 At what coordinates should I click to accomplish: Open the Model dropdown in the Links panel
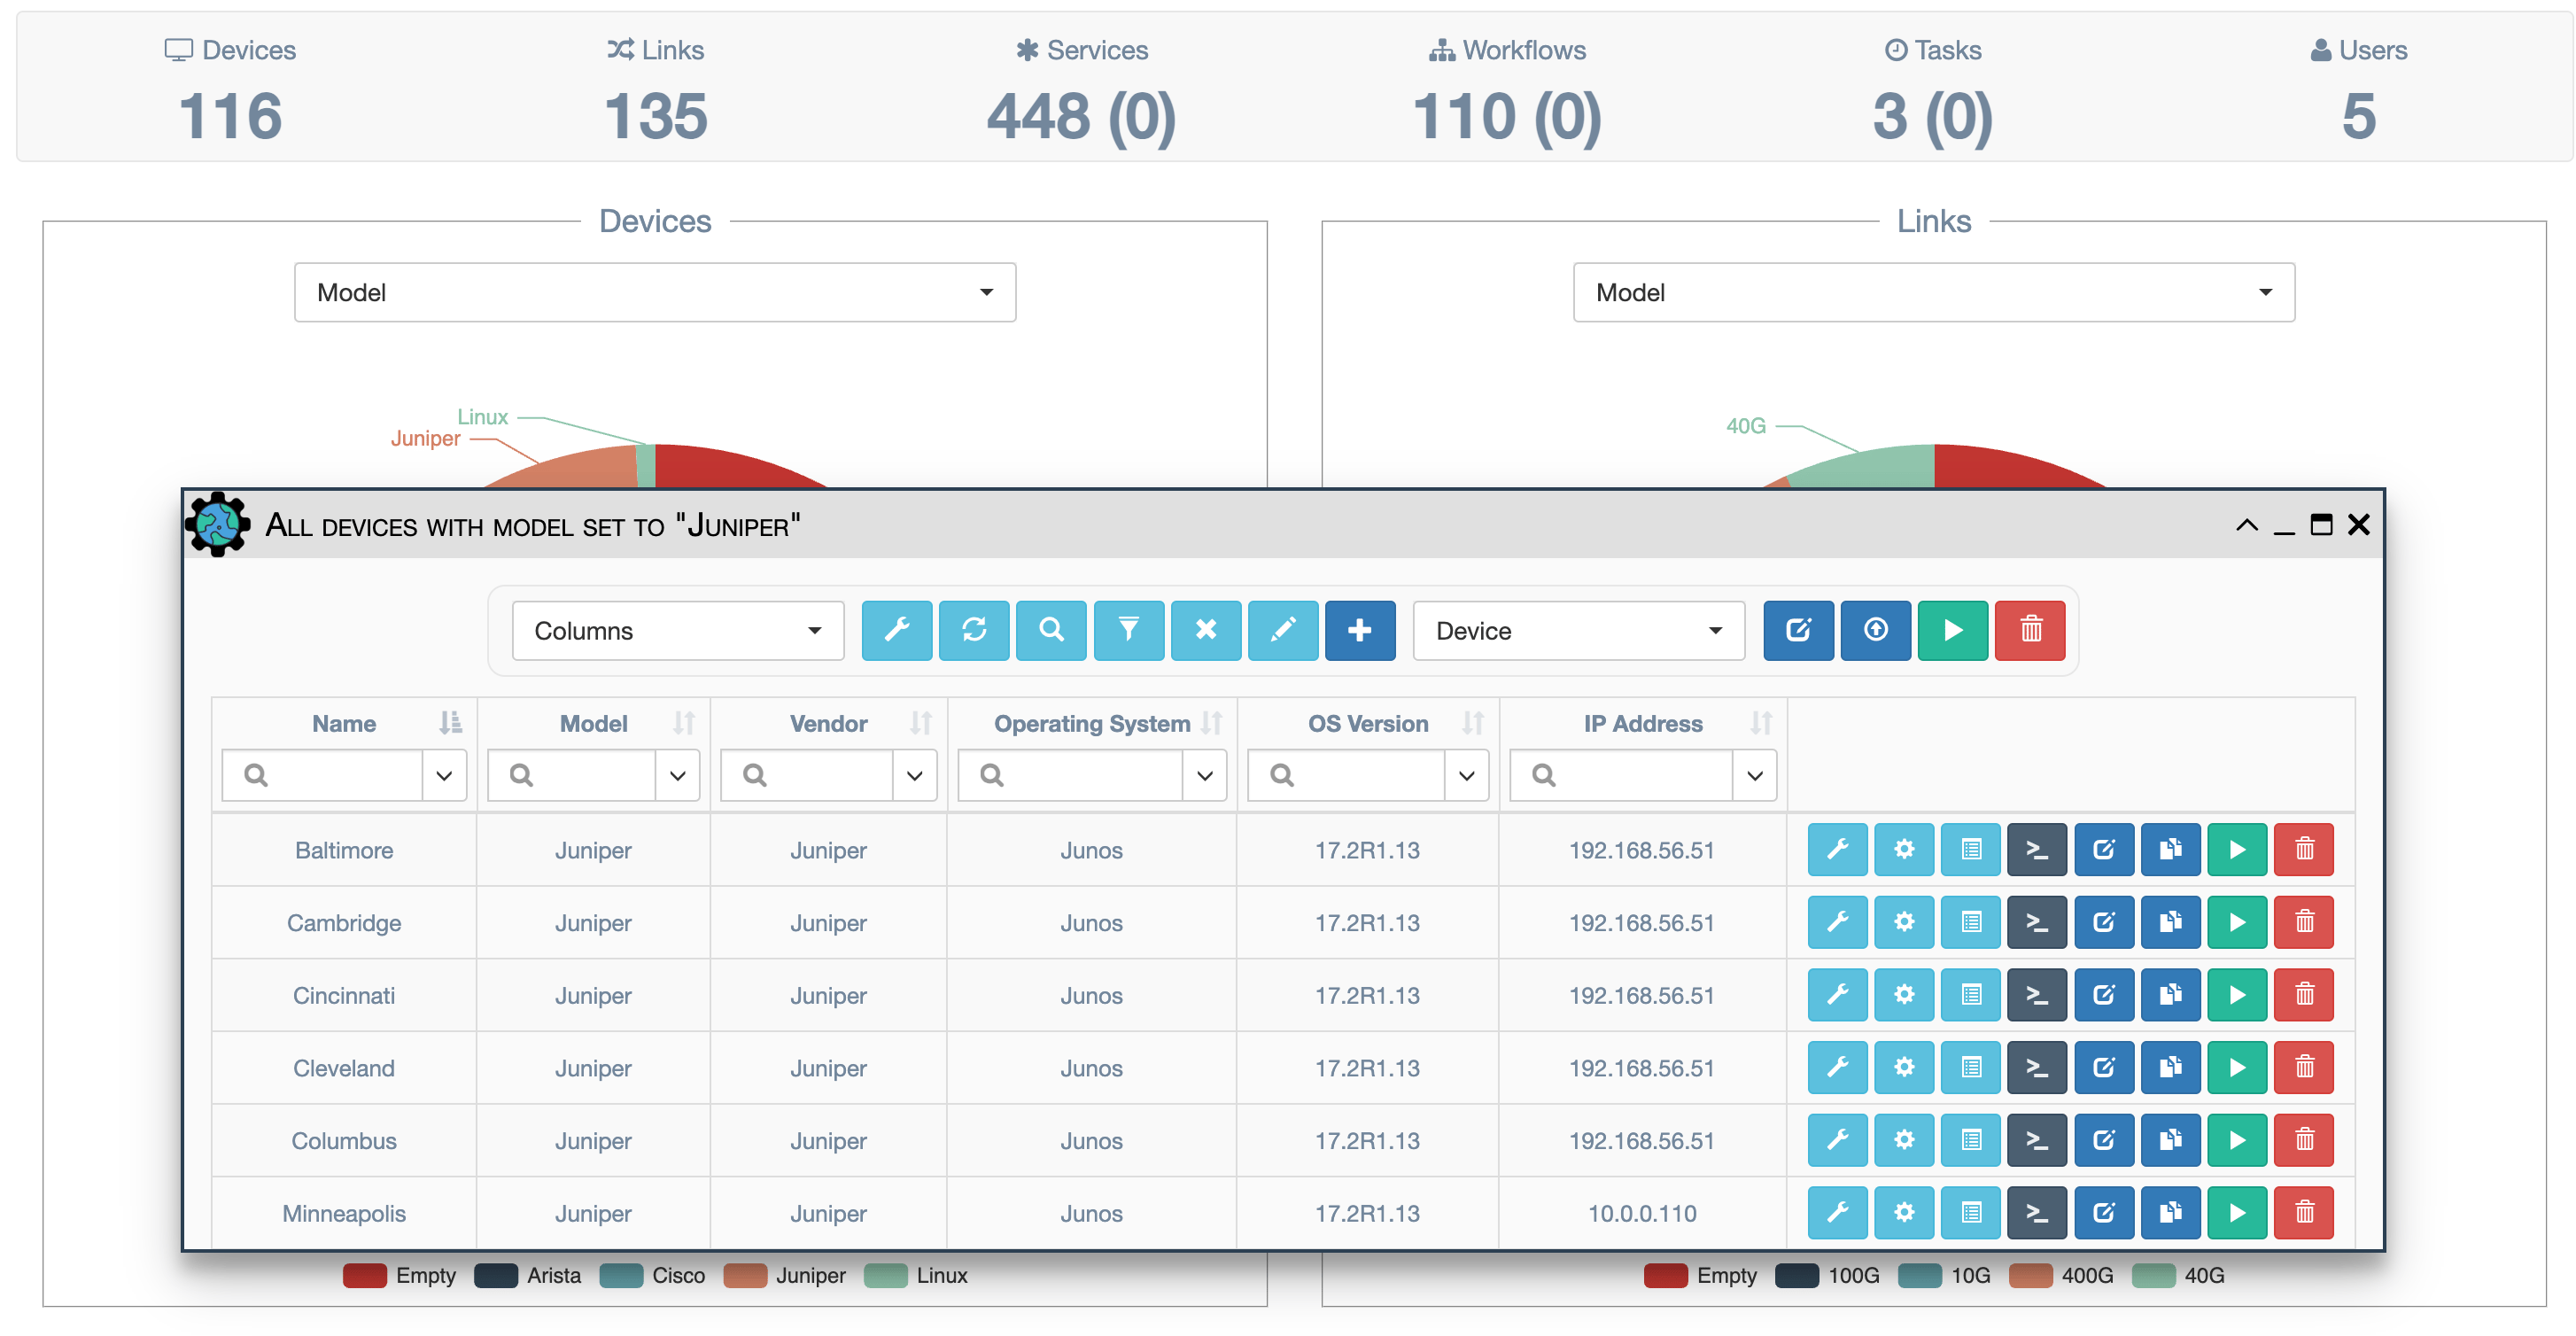coord(1933,292)
